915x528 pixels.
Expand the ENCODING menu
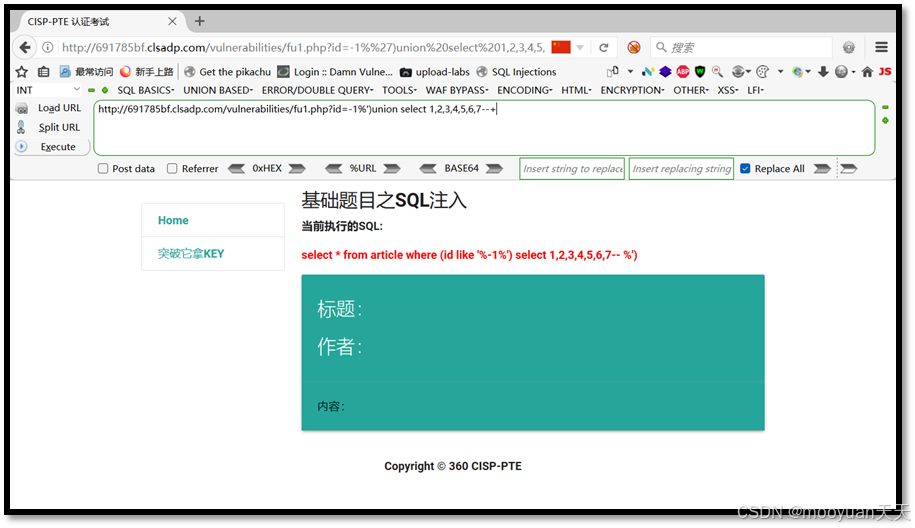coord(525,90)
